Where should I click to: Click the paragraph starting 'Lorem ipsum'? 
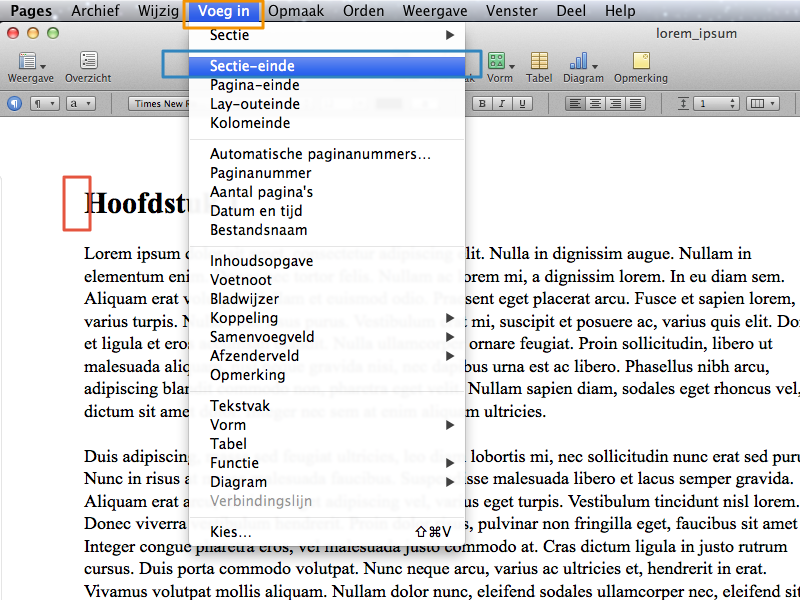[441, 332]
